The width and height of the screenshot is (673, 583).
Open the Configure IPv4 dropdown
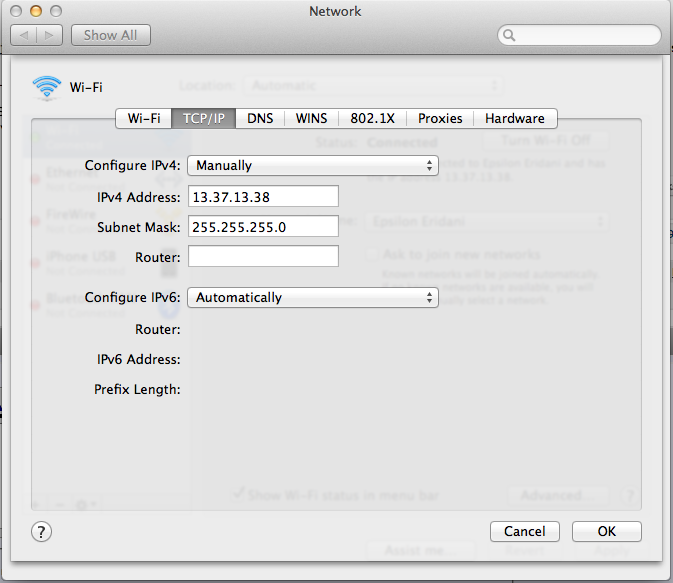[x=313, y=165]
